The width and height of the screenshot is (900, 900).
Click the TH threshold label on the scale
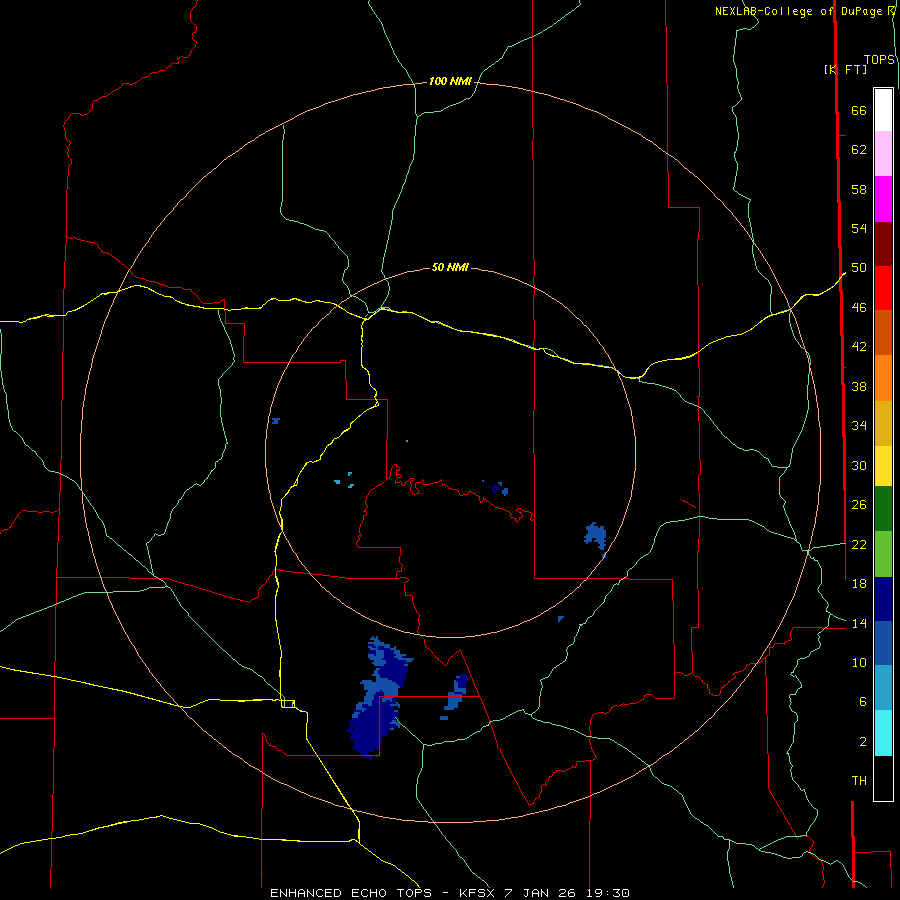pyautogui.click(x=859, y=781)
